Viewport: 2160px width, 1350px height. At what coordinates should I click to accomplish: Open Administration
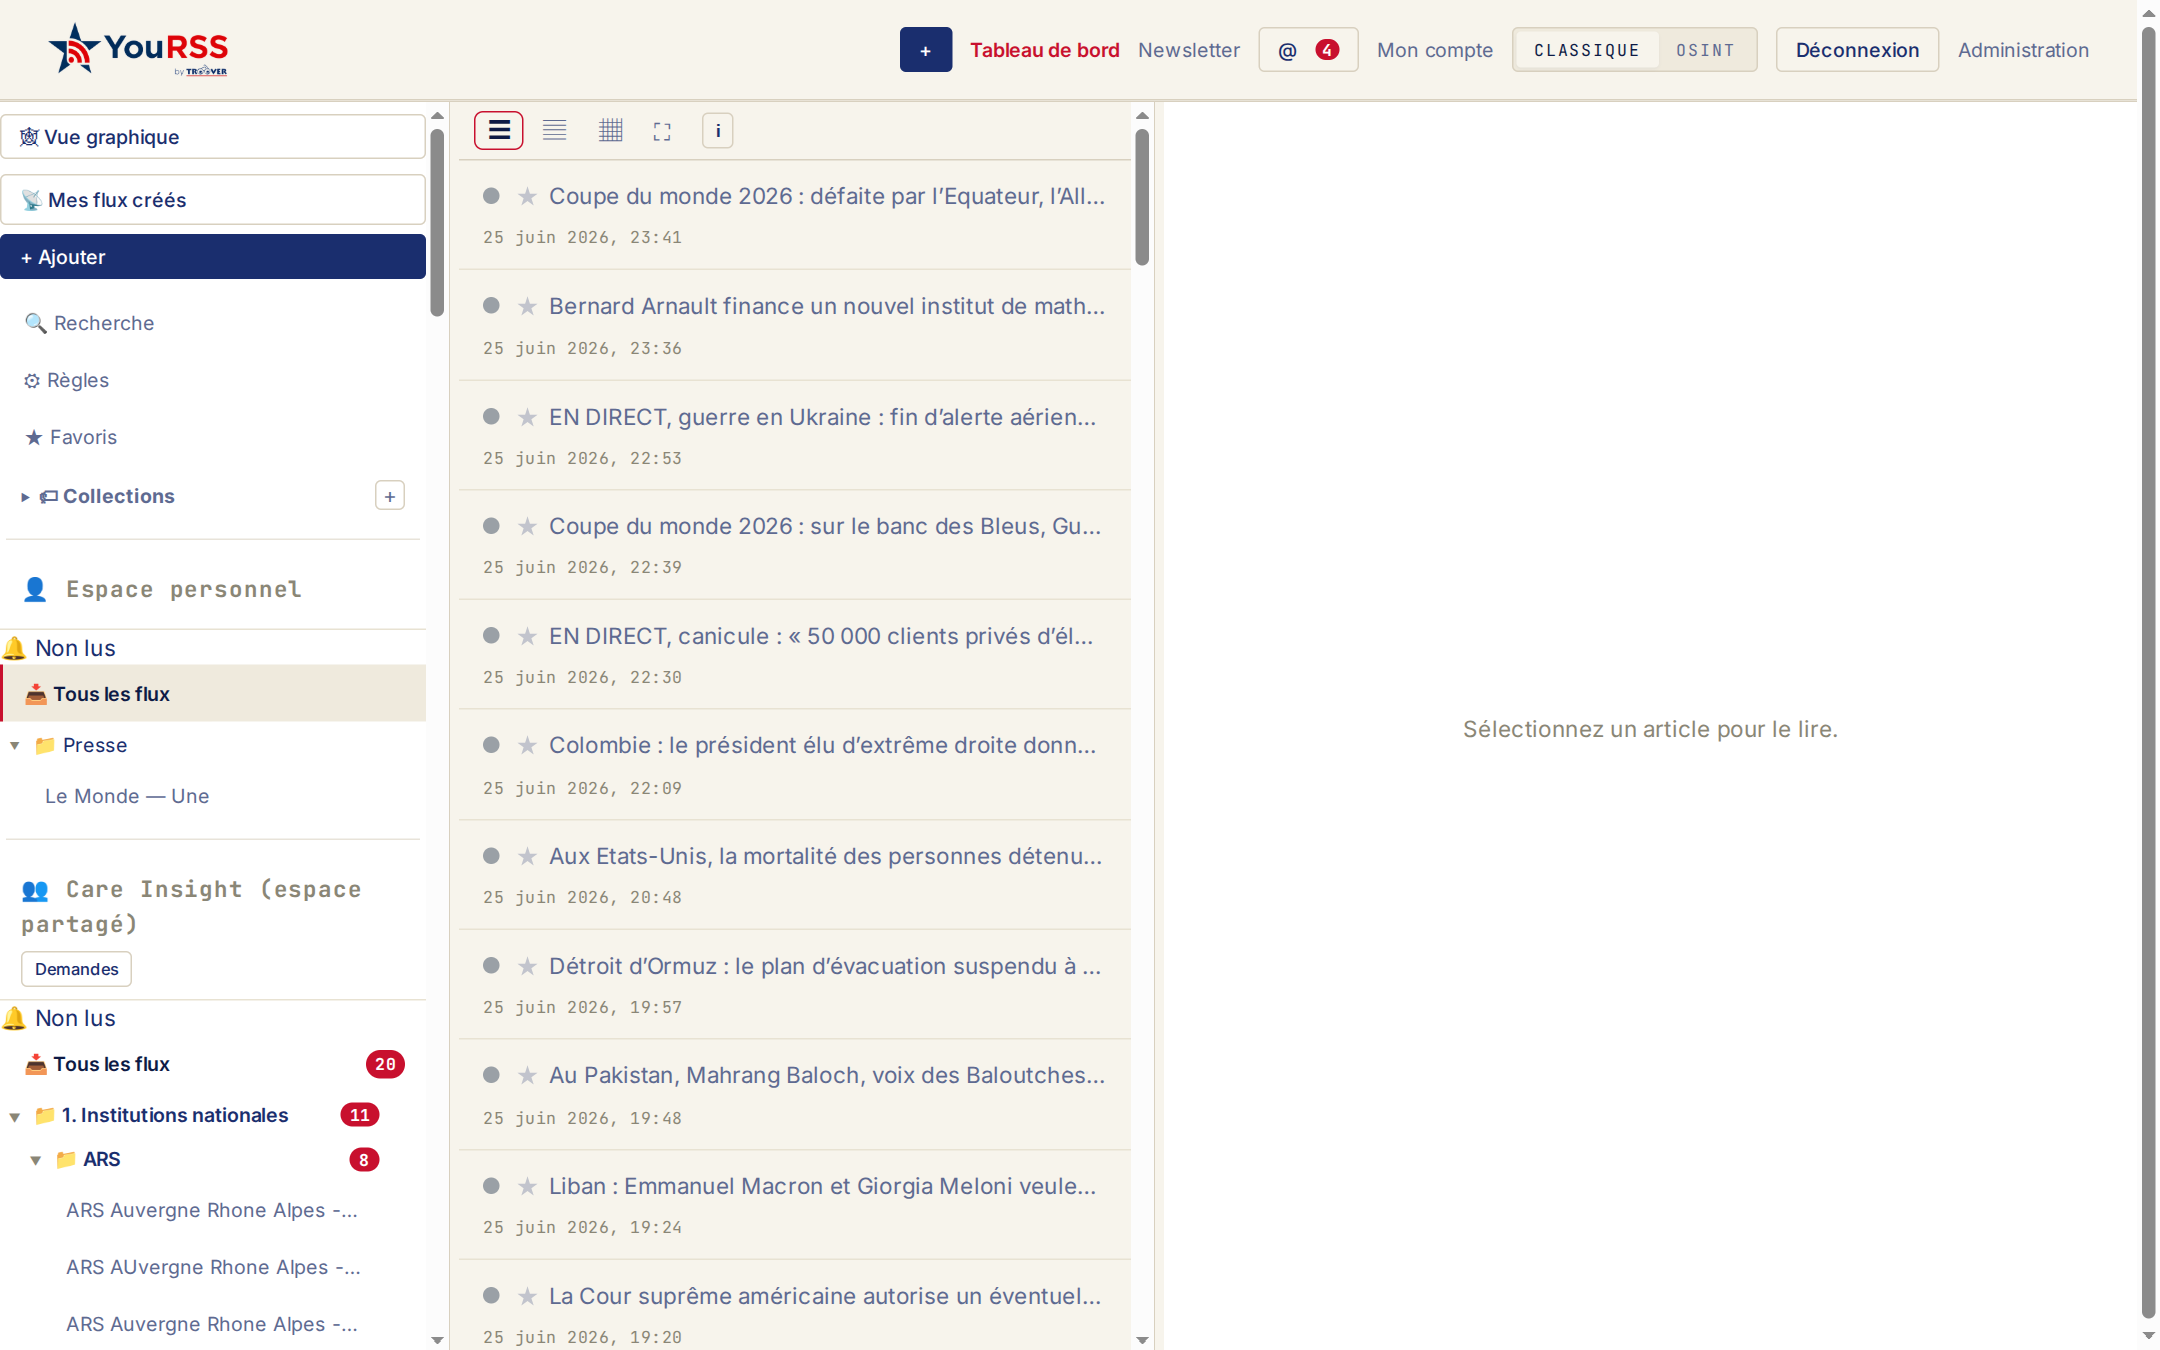[2023, 50]
